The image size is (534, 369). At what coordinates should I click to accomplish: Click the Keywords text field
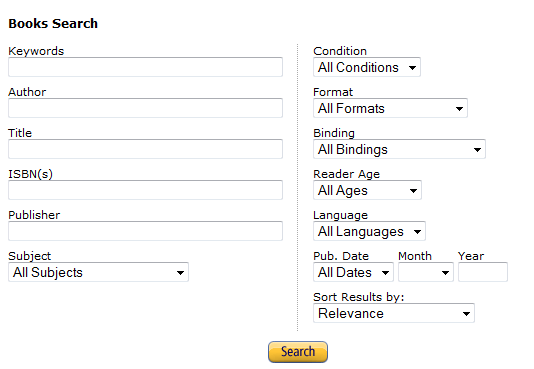[x=145, y=67]
